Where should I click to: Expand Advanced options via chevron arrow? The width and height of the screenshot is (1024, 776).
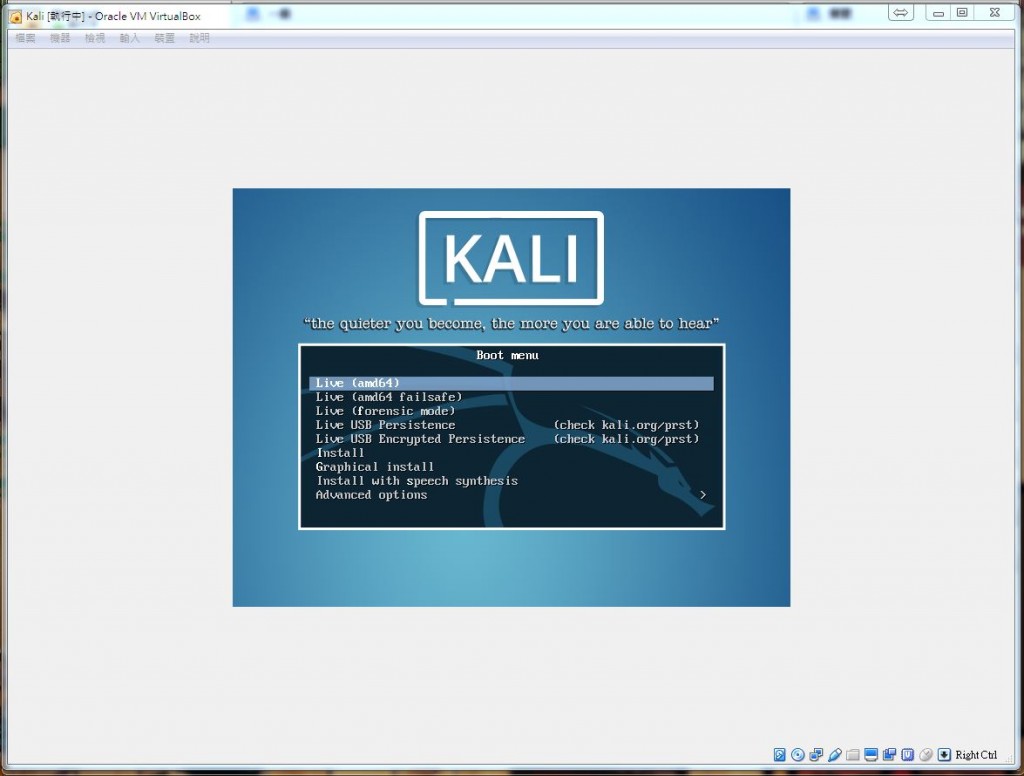pyautogui.click(x=703, y=495)
